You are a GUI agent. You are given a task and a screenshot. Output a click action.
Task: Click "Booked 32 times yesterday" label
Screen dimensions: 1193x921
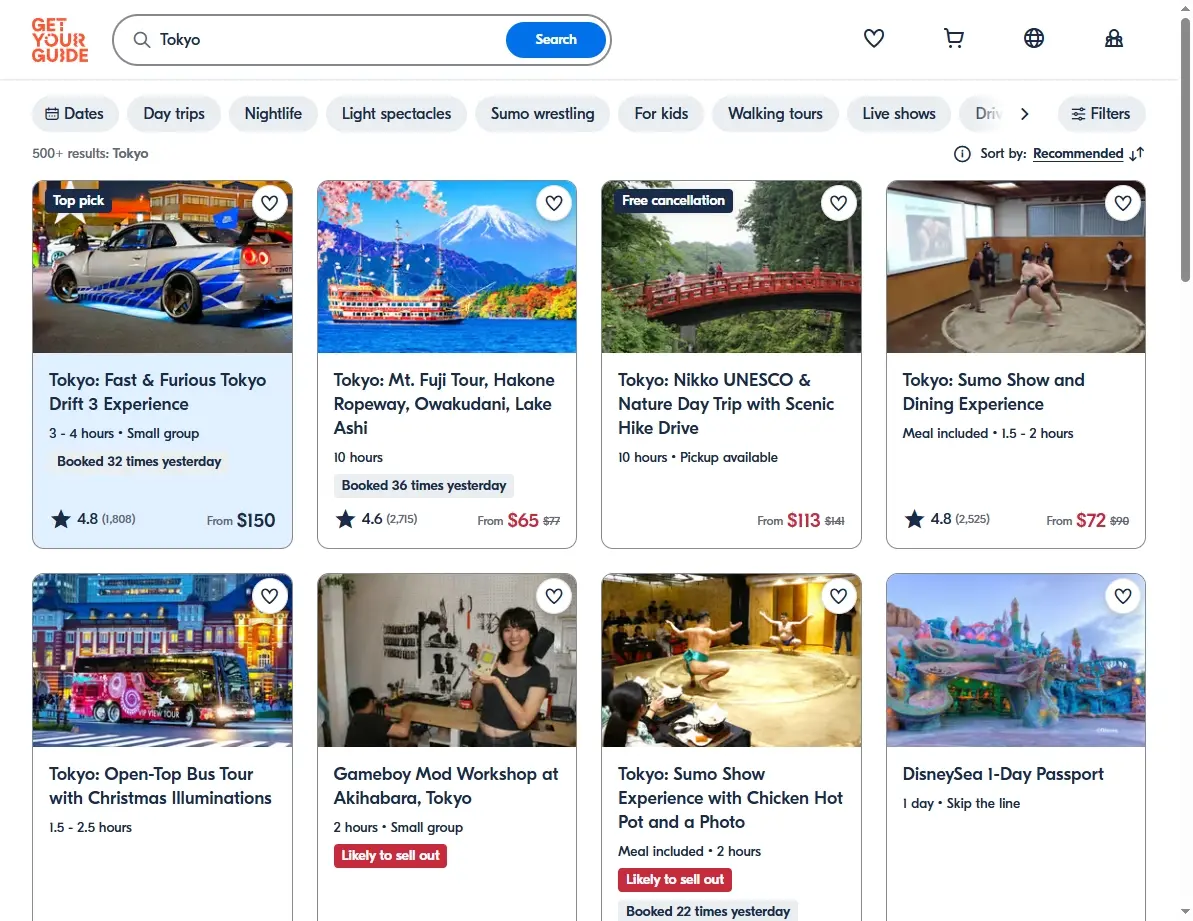(x=139, y=462)
